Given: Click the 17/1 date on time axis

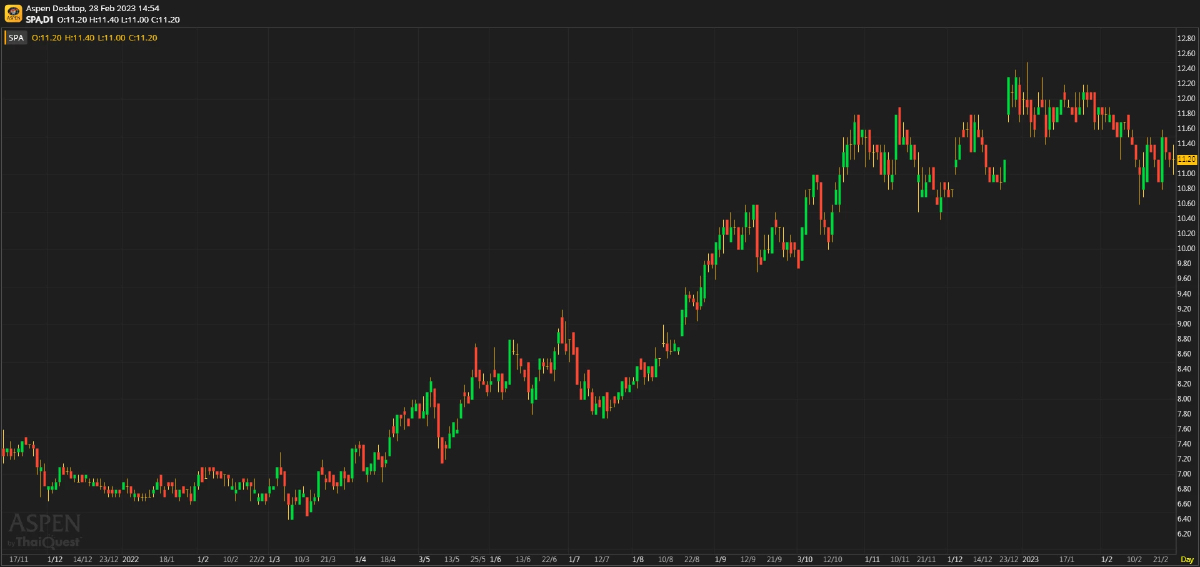Looking at the screenshot, I should (x=1066, y=559).
